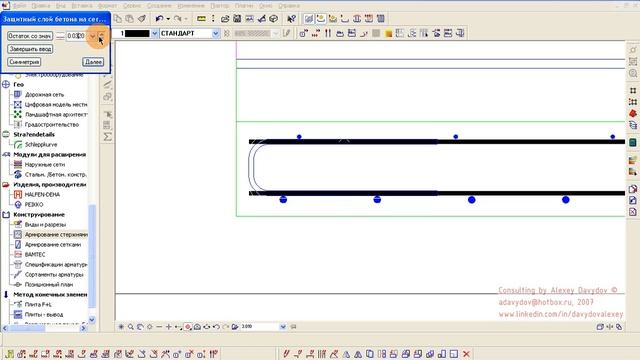Click the open folder icon in the top toolbar
The height and width of the screenshot is (360, 640).
[x=225, y=19]
